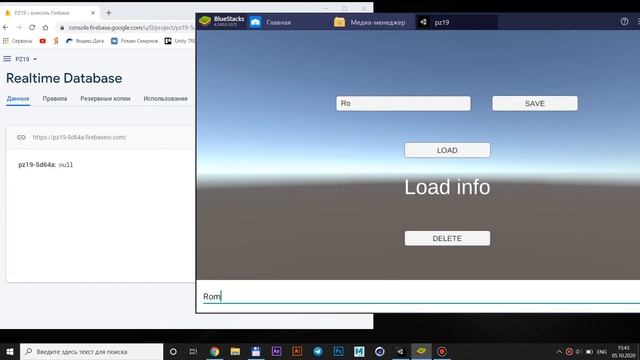Open Photoshop from the taskbar
640x360 pixels.
[338, 351]
